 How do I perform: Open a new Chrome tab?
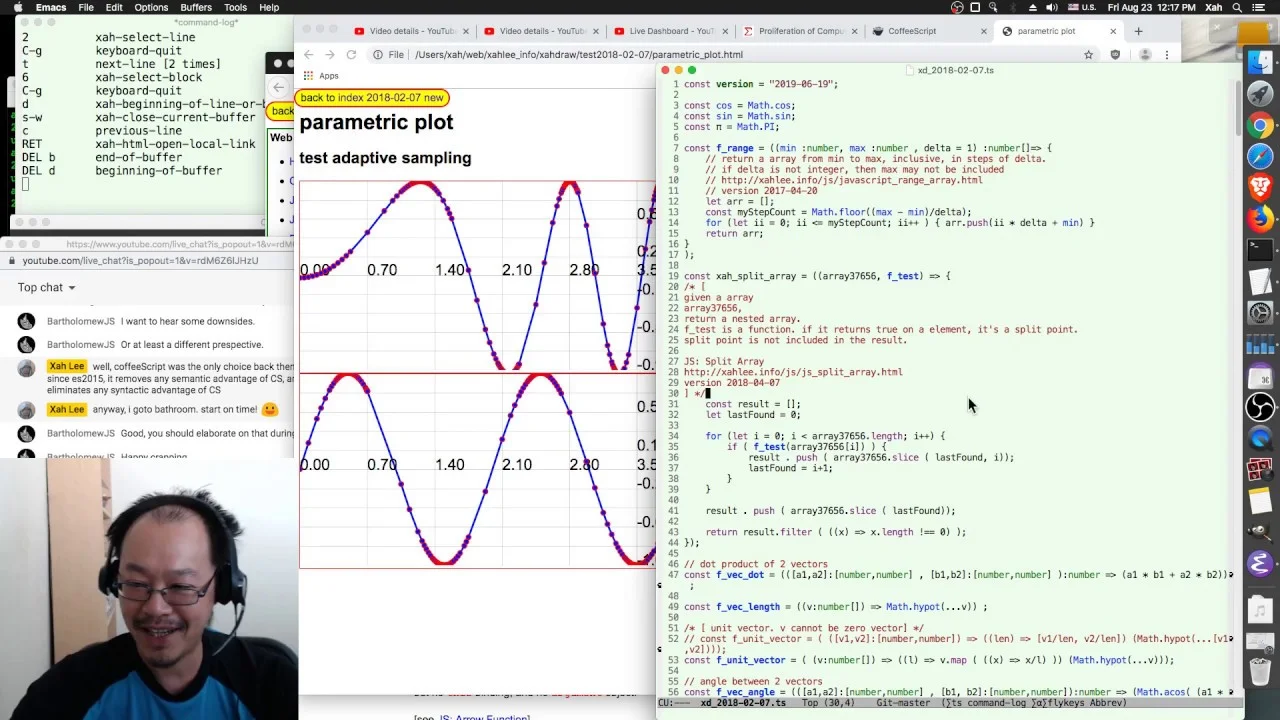click(1138, 31)
